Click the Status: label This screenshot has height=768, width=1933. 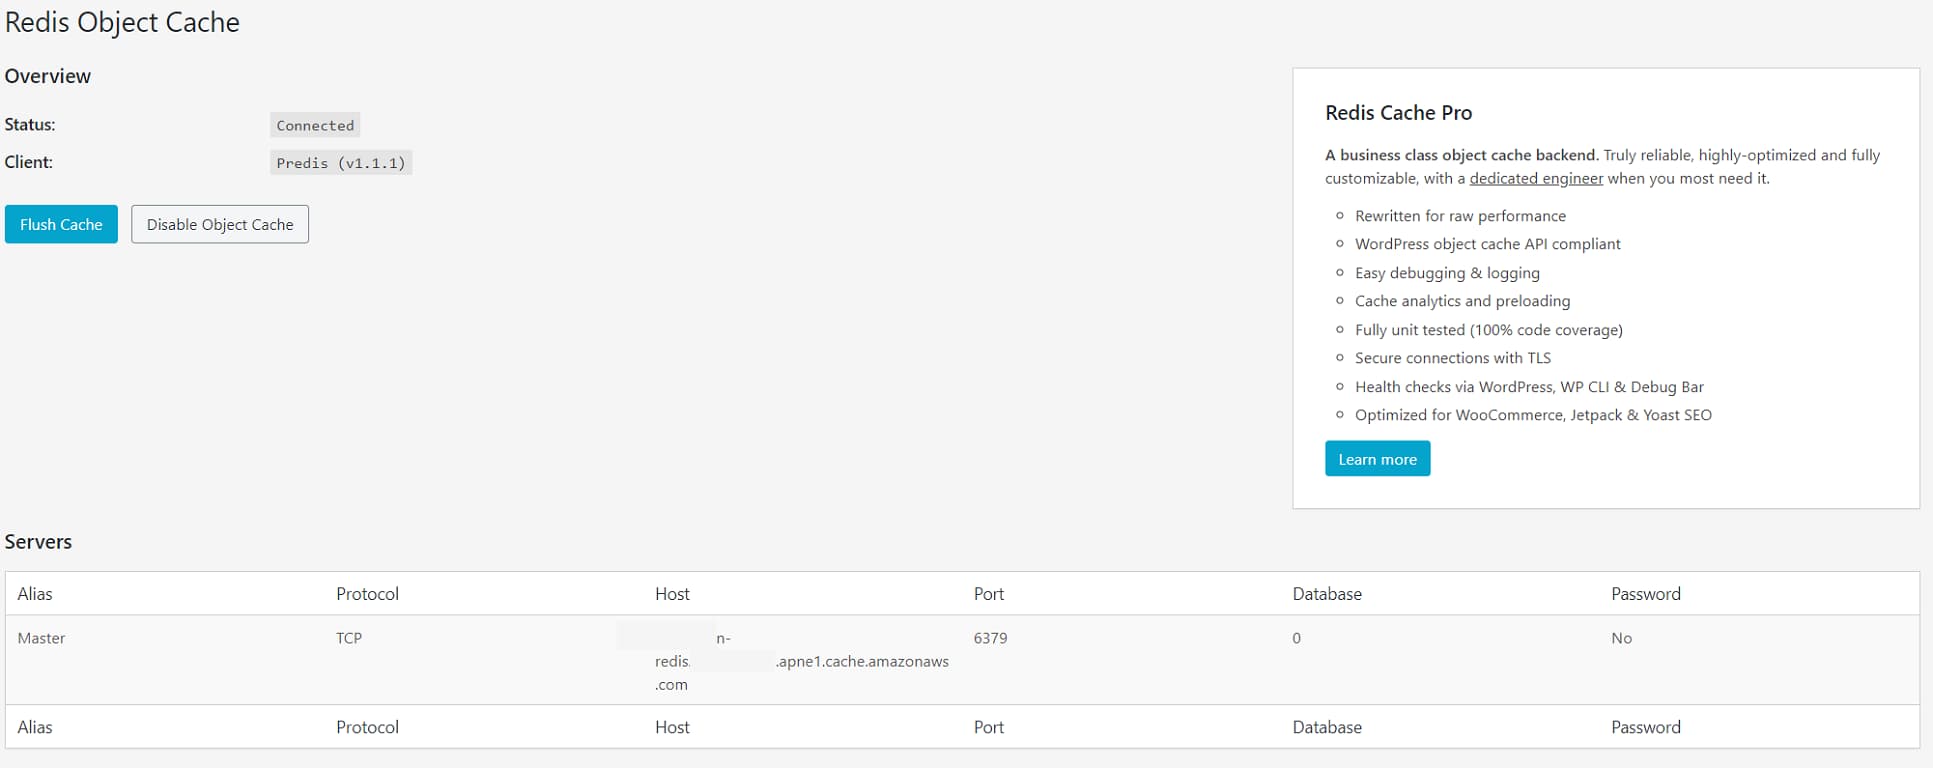(x=30, y=125)
